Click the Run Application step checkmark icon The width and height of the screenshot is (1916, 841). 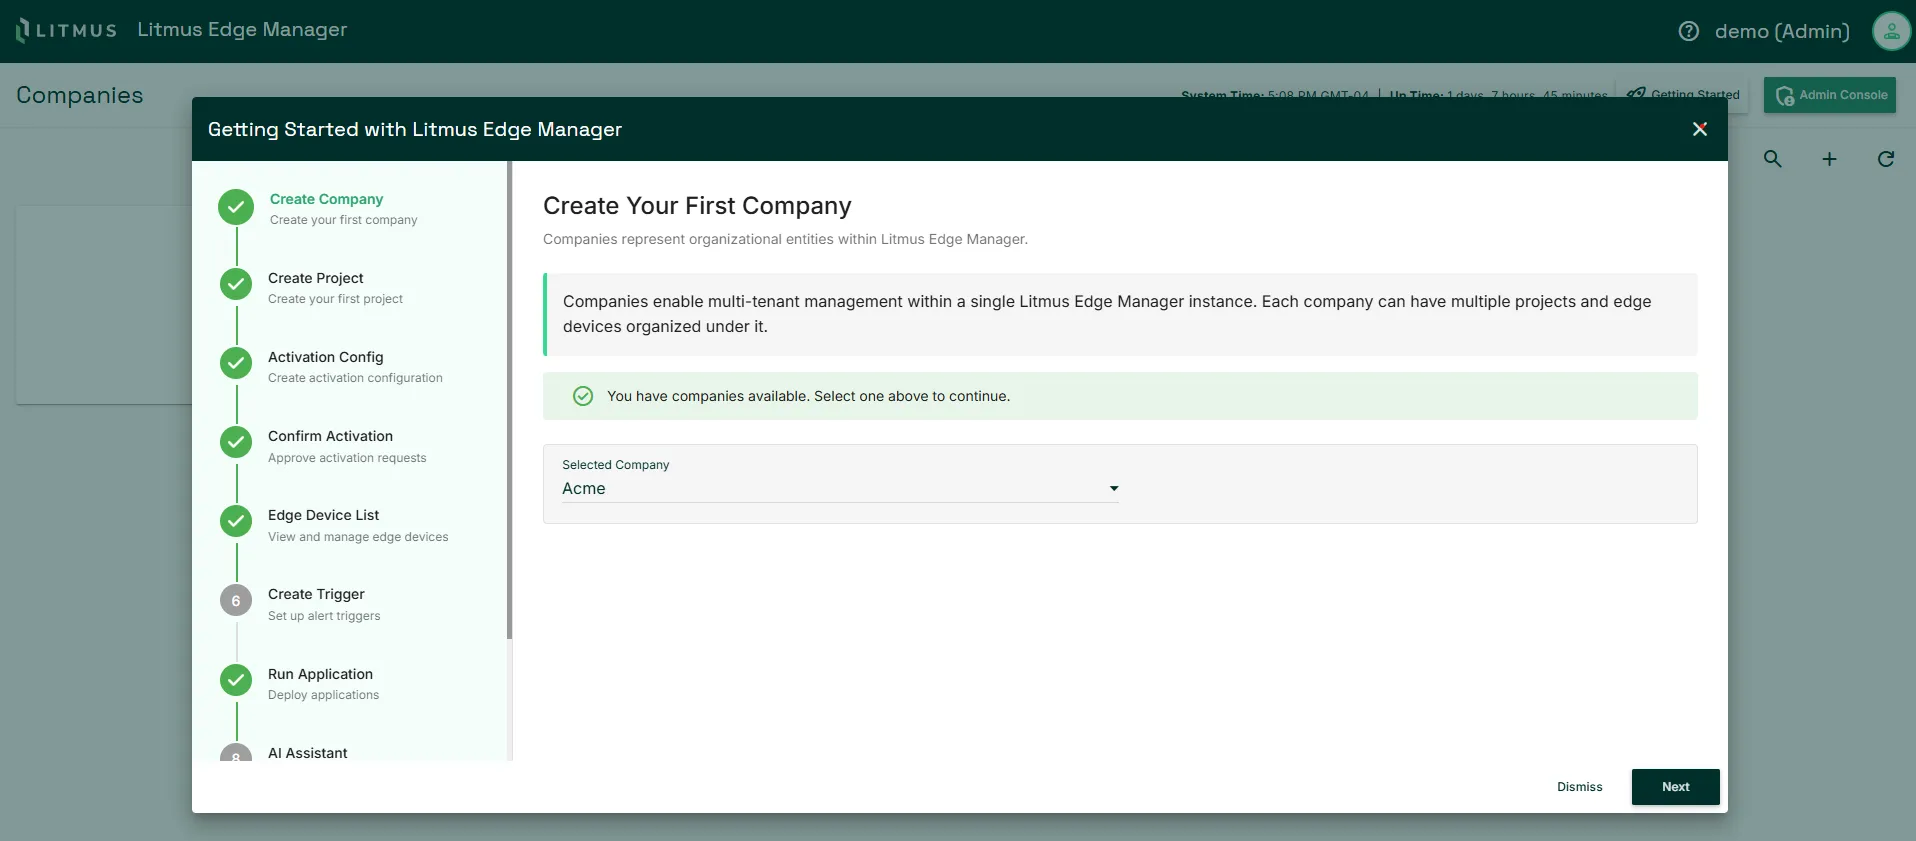pyautogui.click(x=236, y=680)
